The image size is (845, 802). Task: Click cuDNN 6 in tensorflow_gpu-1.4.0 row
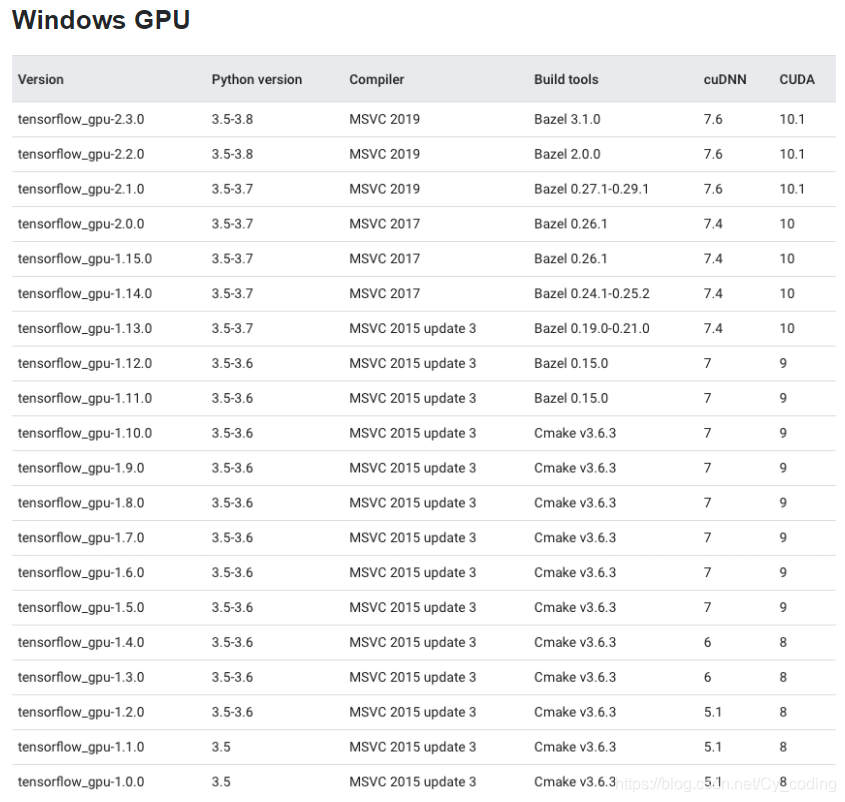click(708, 642)
